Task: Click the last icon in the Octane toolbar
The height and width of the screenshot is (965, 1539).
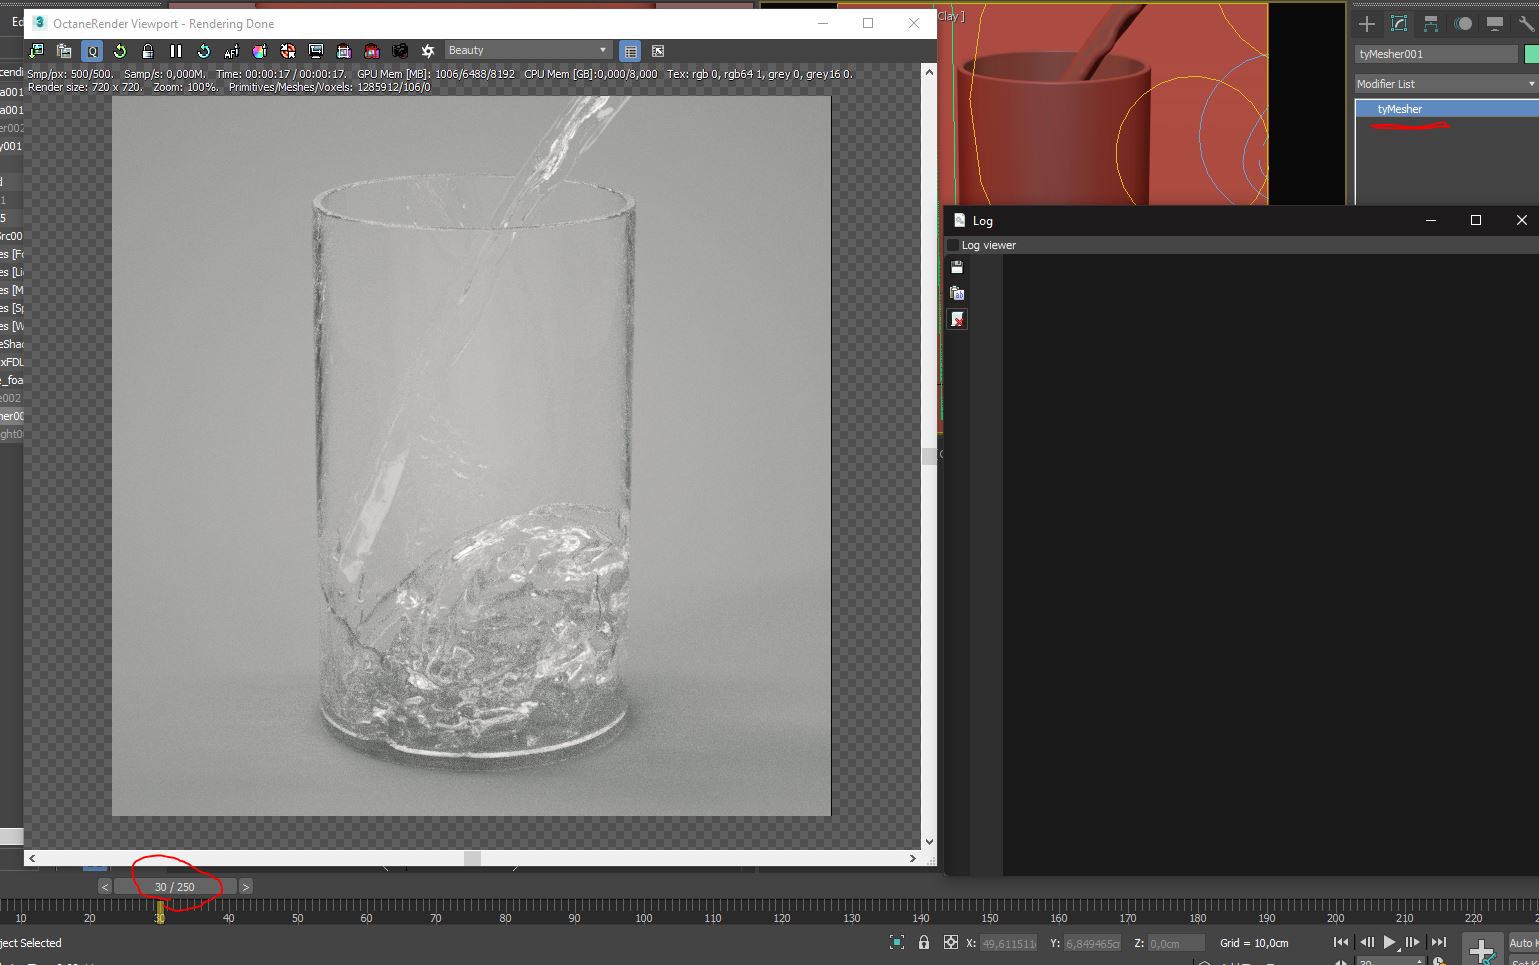Action: 658,51
